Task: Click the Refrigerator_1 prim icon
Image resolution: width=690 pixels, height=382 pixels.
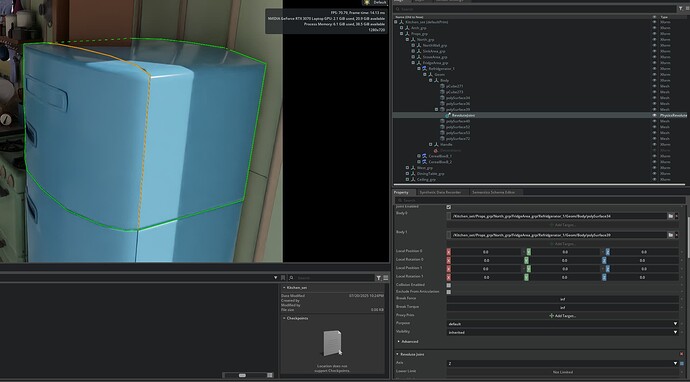Action: point(424,69)
